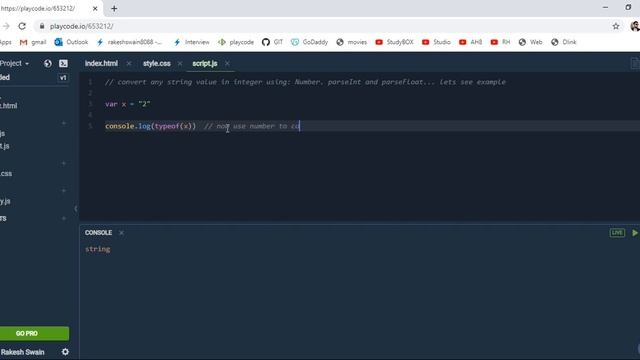Open a new browser tab
This screenshot has height=360, width=640.
114,8
